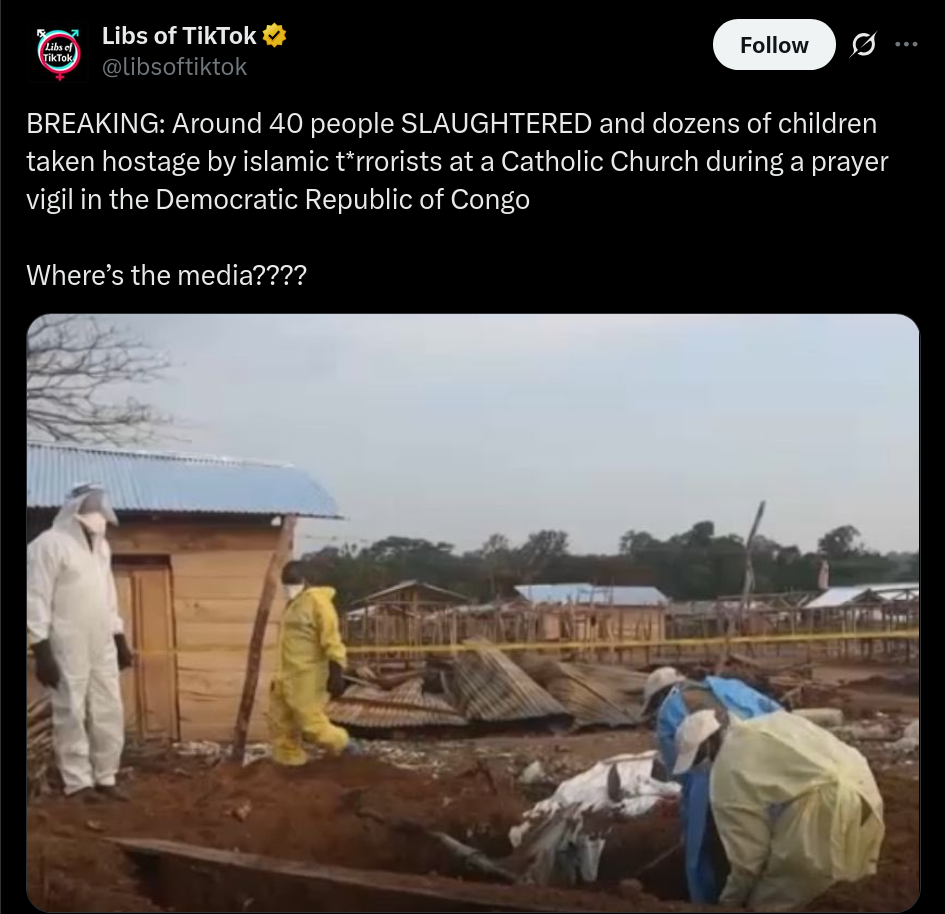The image size is (945, 914).
Task: Follow the Libs of TikTok account
Action: point(774,45)
